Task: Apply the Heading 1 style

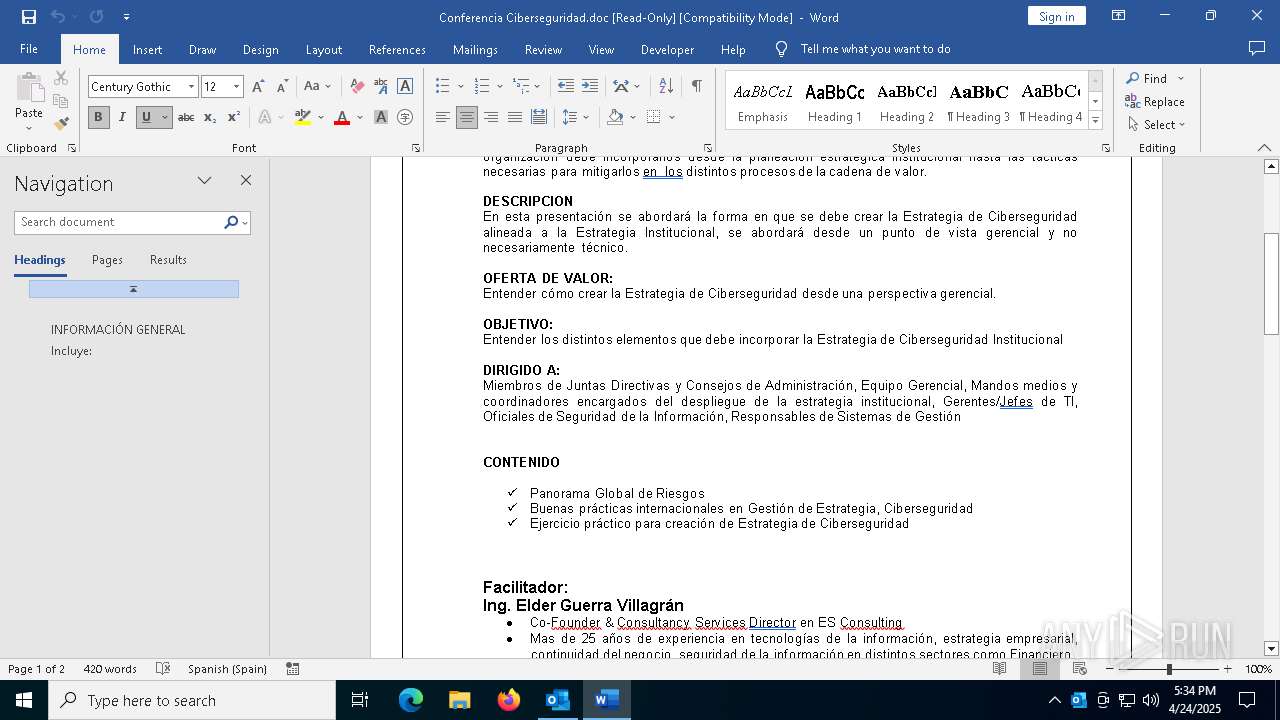Action: tap(834, 102)
